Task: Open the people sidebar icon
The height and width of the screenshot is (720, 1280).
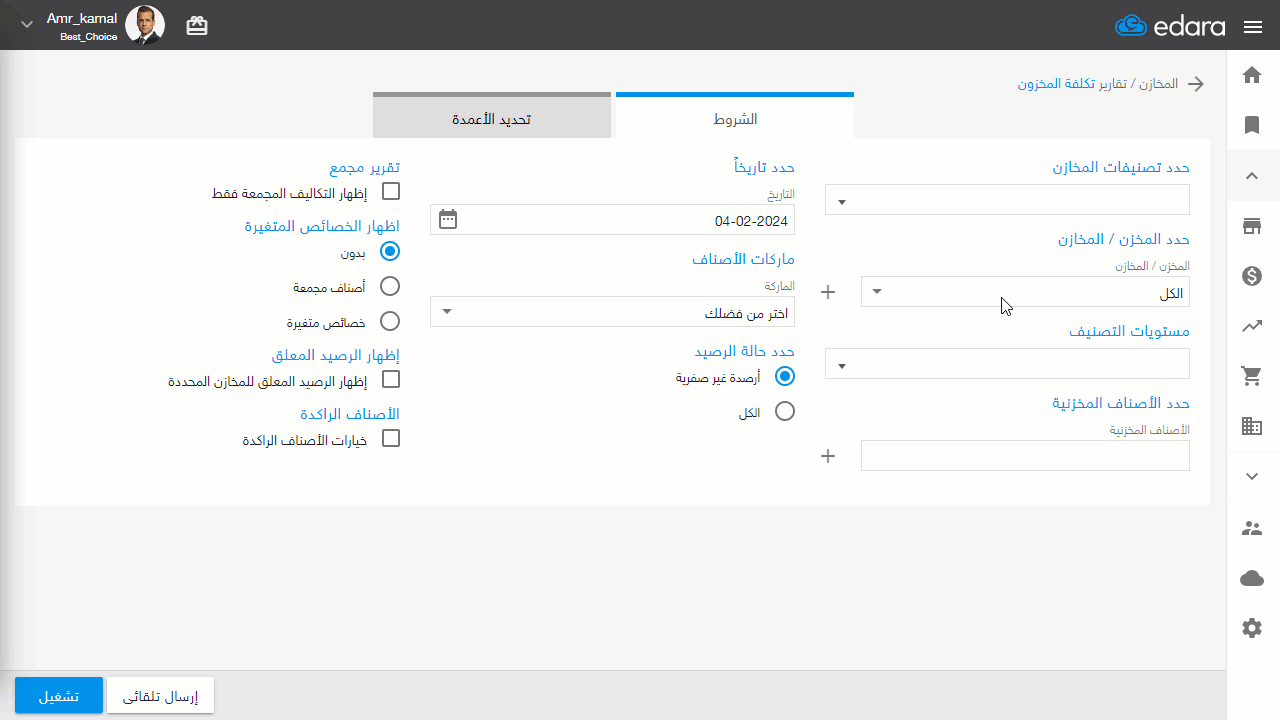Action: 1252,528
